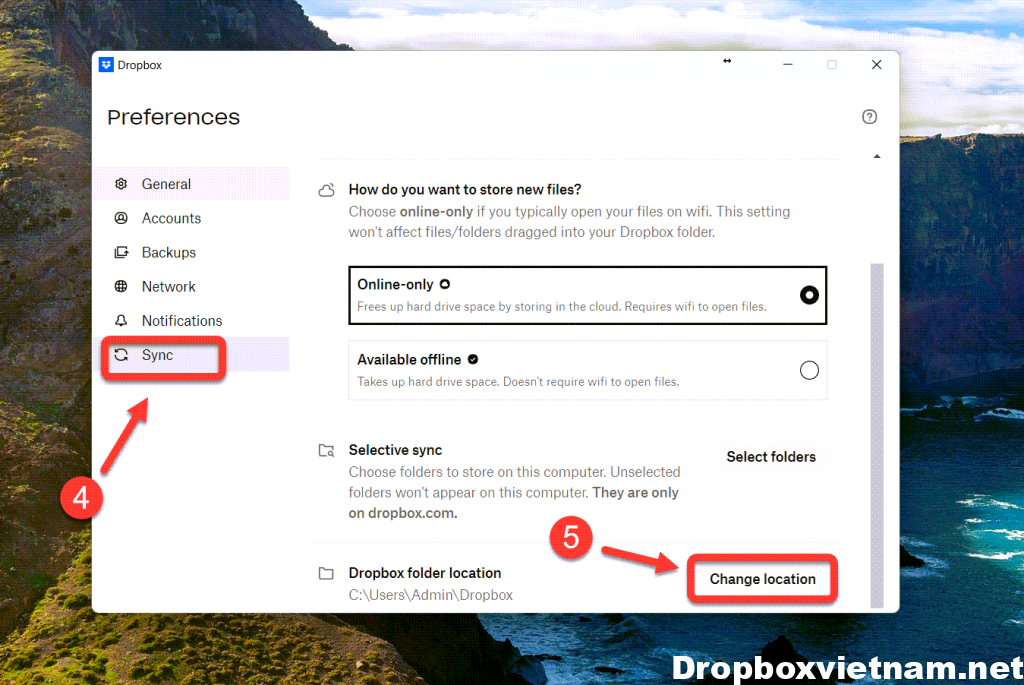1024x685 pixels.
Task: Click the Select folders button
Action: coord(771,457)
